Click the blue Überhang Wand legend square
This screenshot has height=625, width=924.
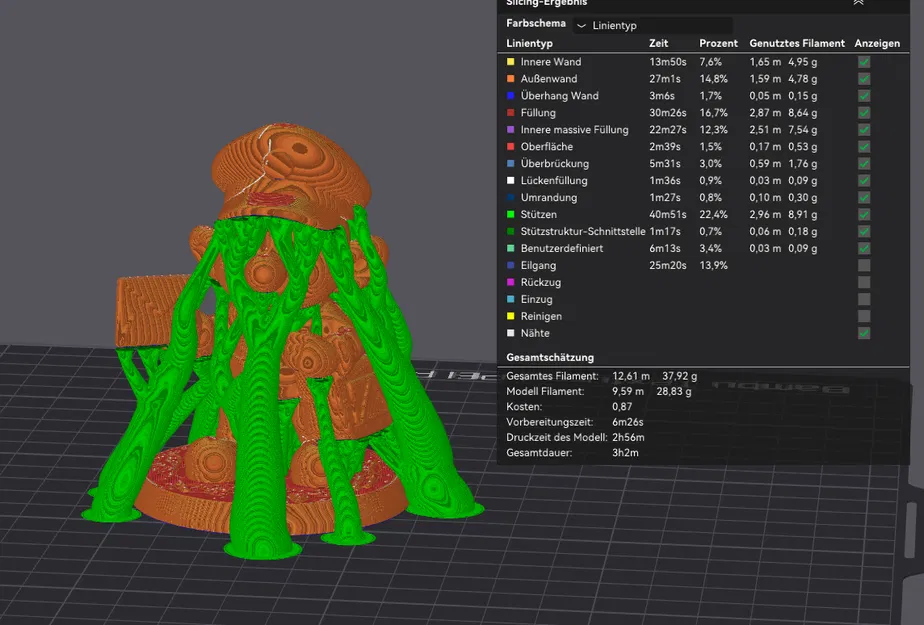click(509, 96)
